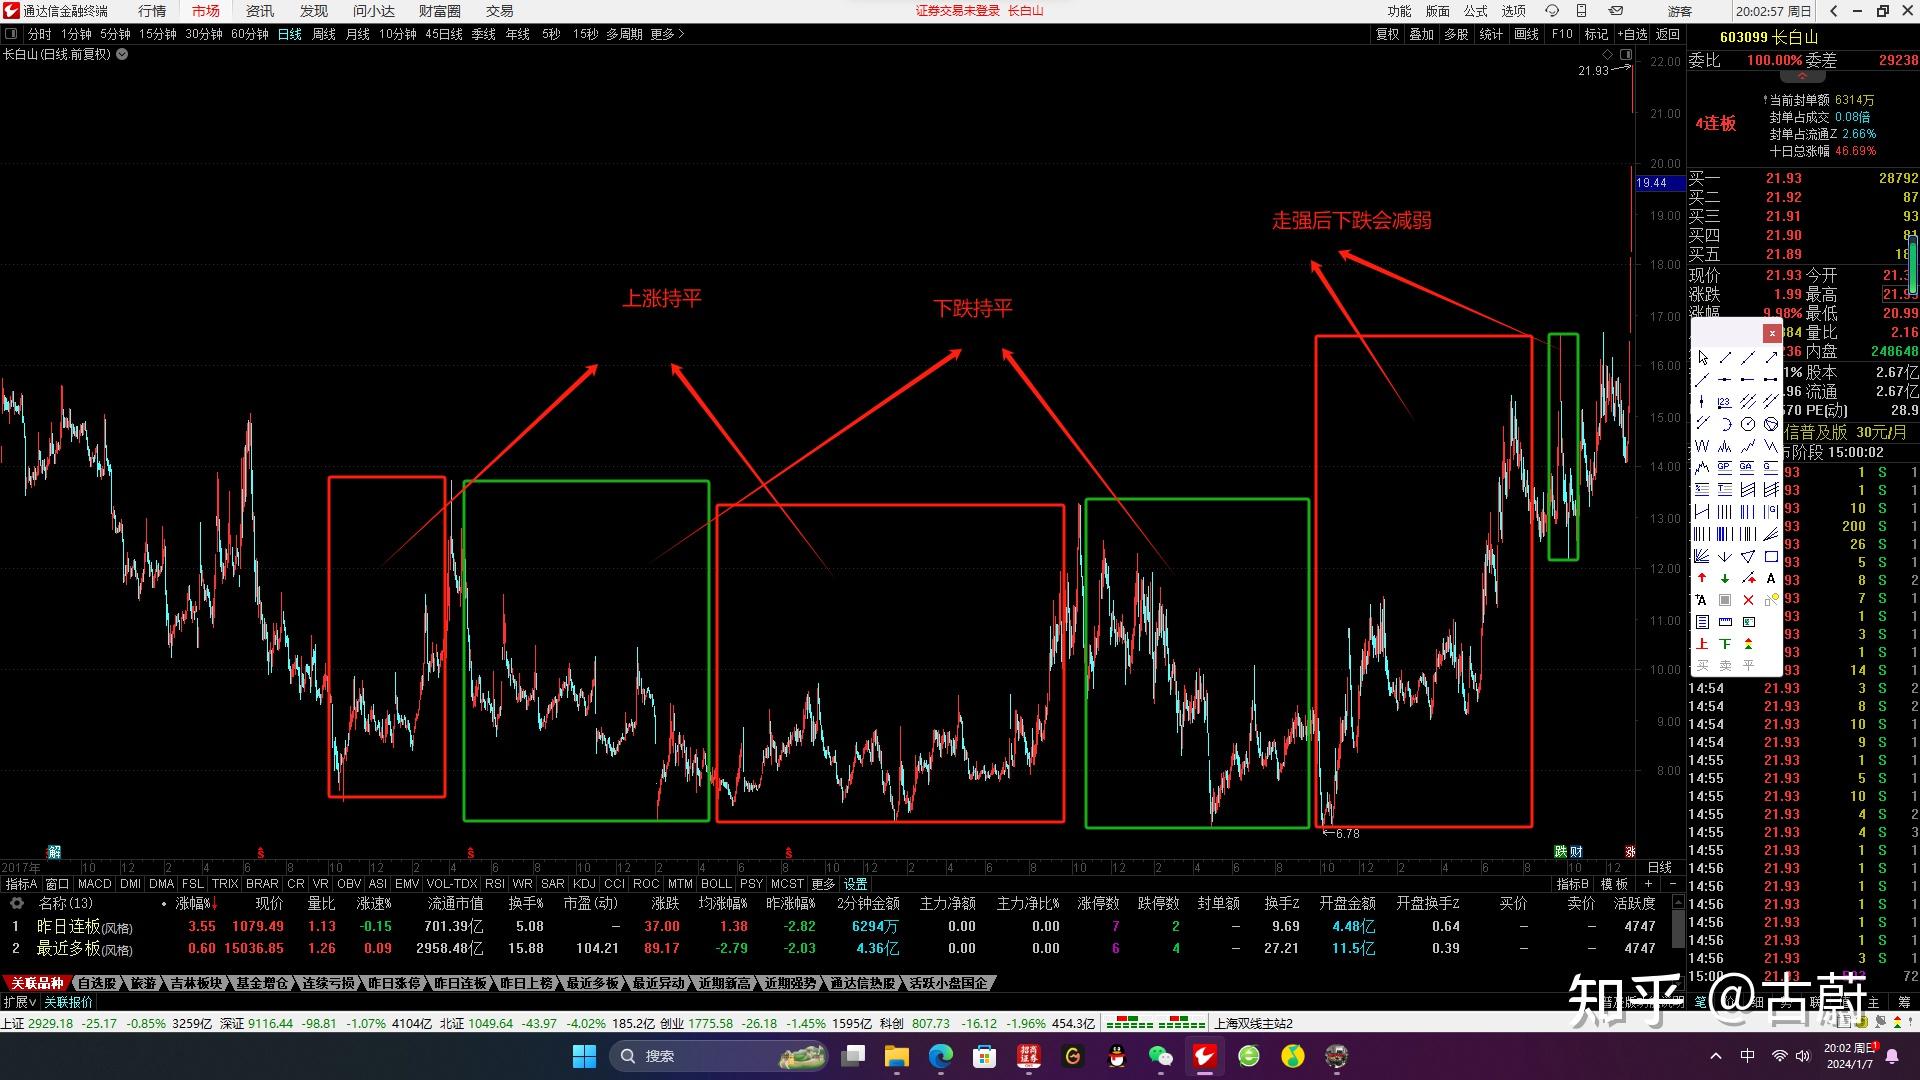1920x1080 pixels.
Task: Open dropdown beside 长白山(日线前复权) title
Action: point(122,54)
